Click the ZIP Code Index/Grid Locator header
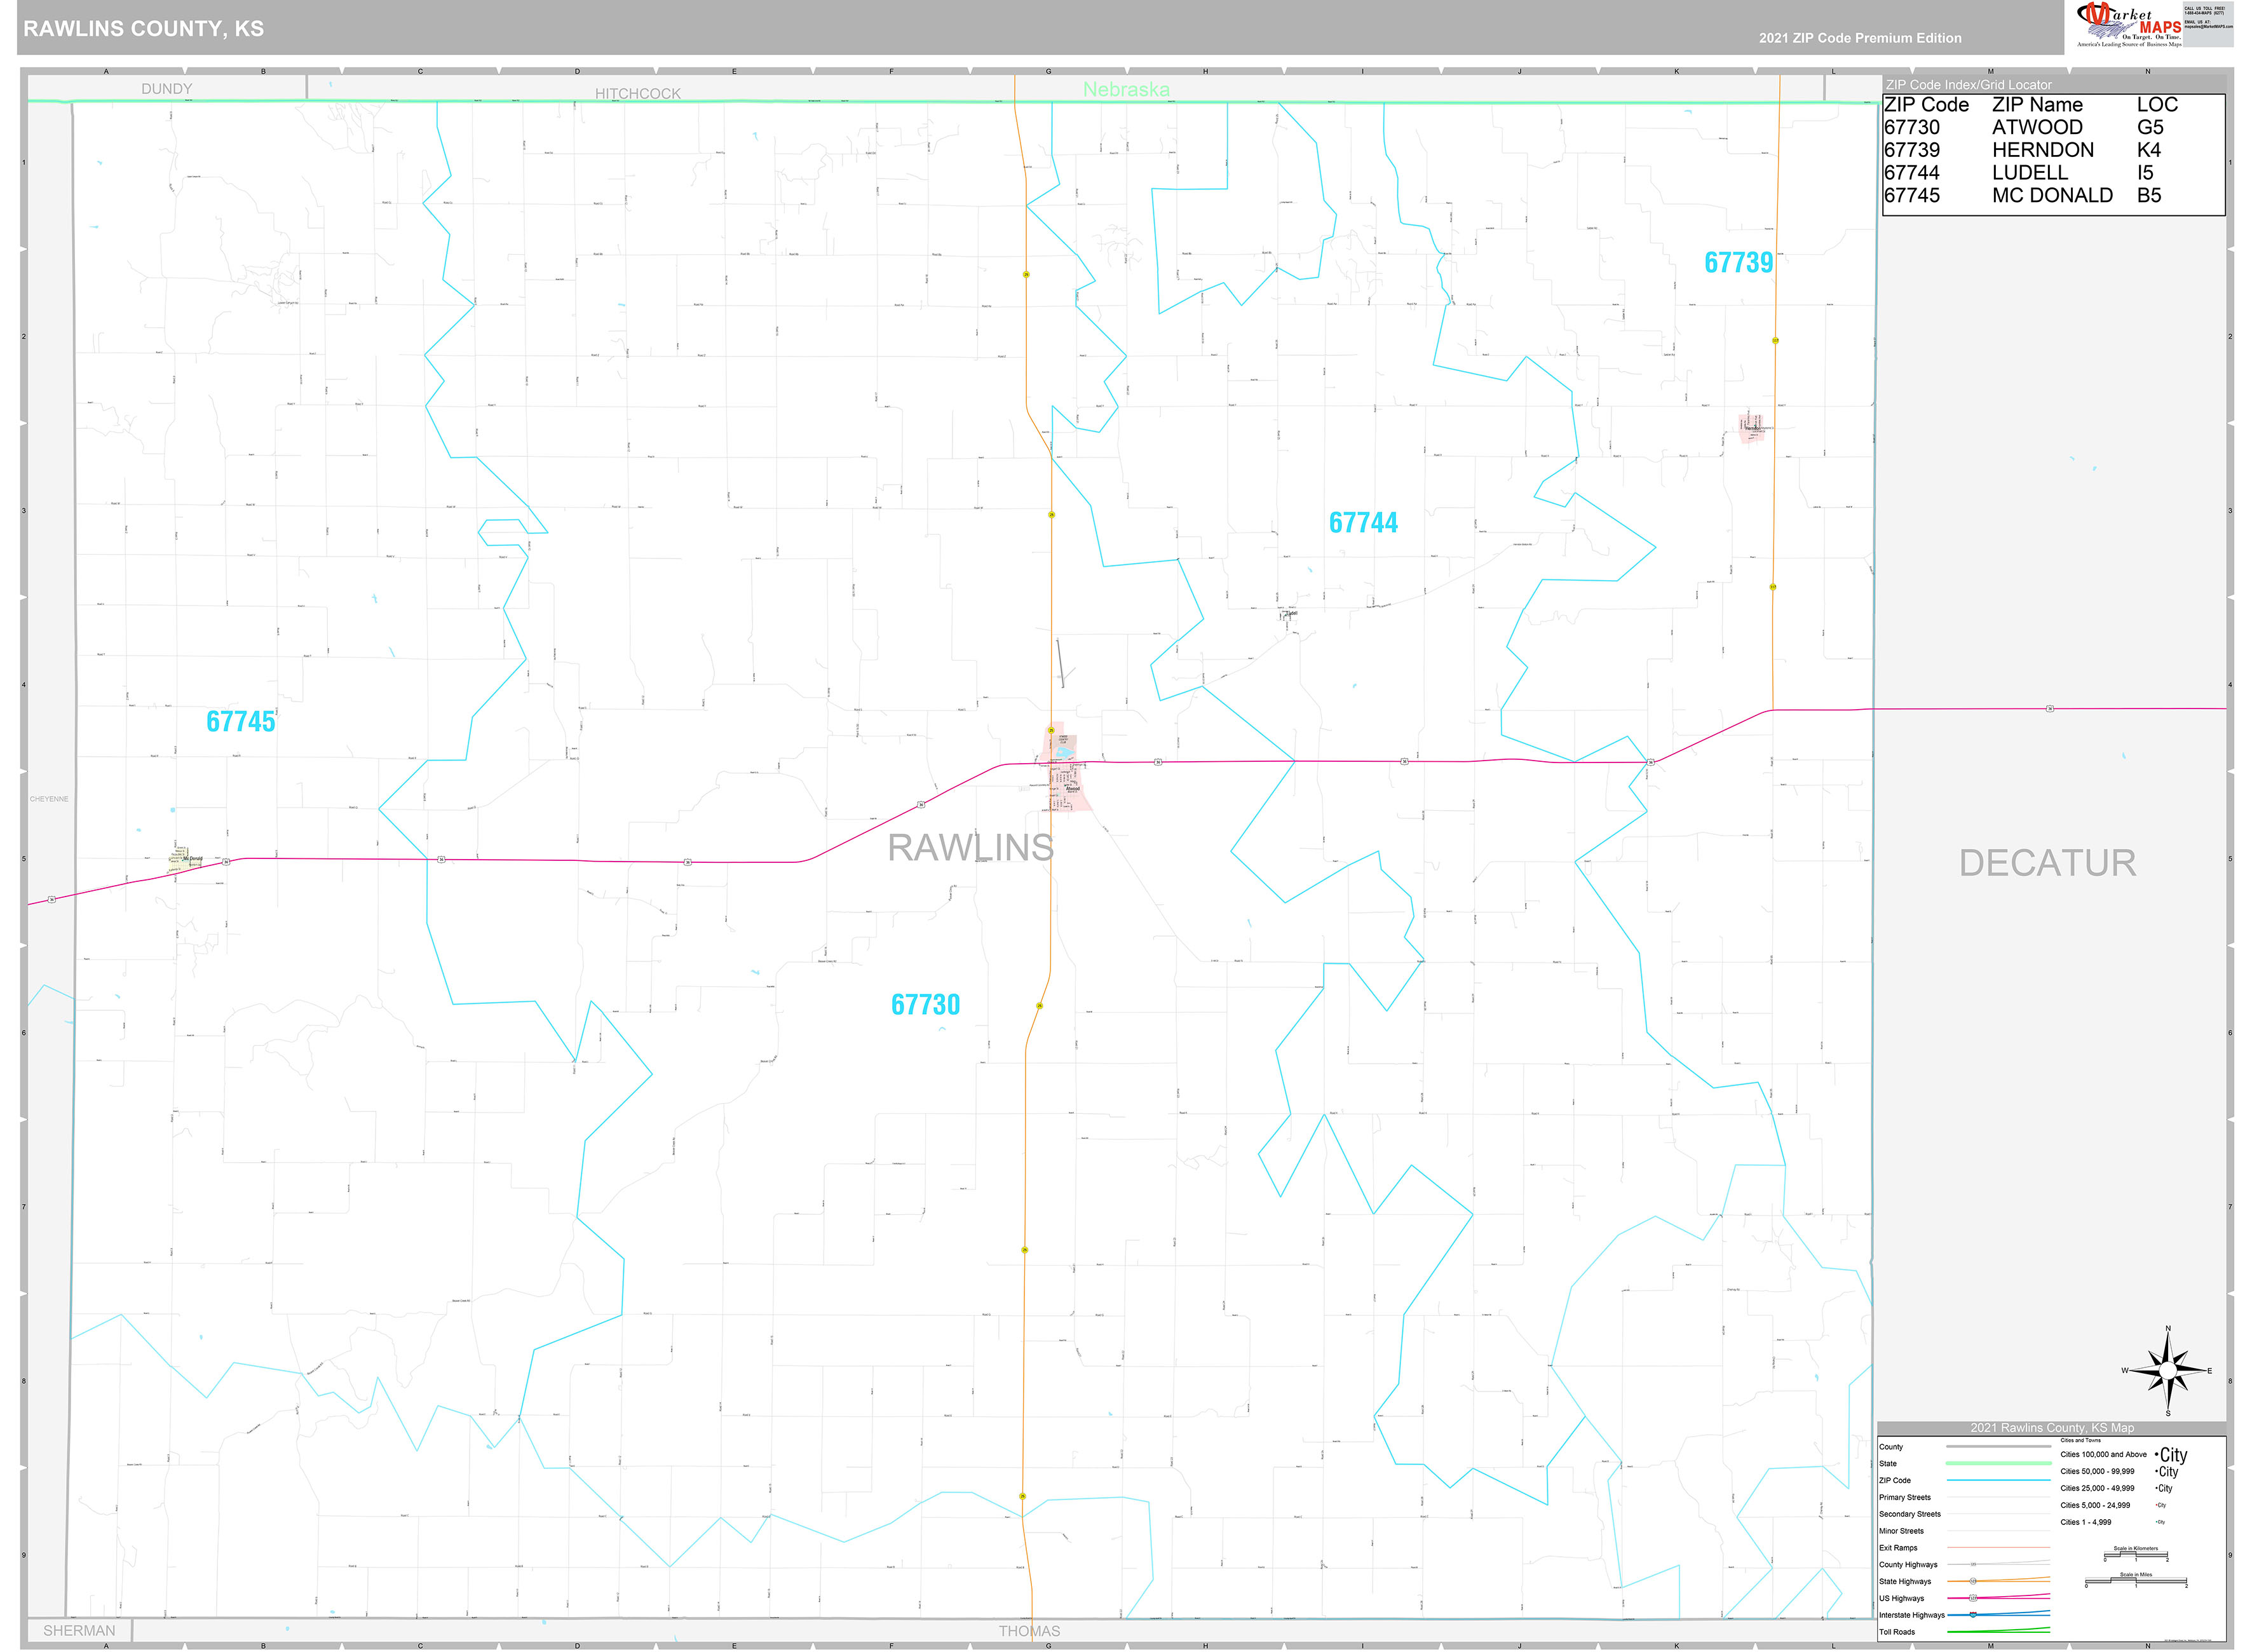 (1968, 85)
